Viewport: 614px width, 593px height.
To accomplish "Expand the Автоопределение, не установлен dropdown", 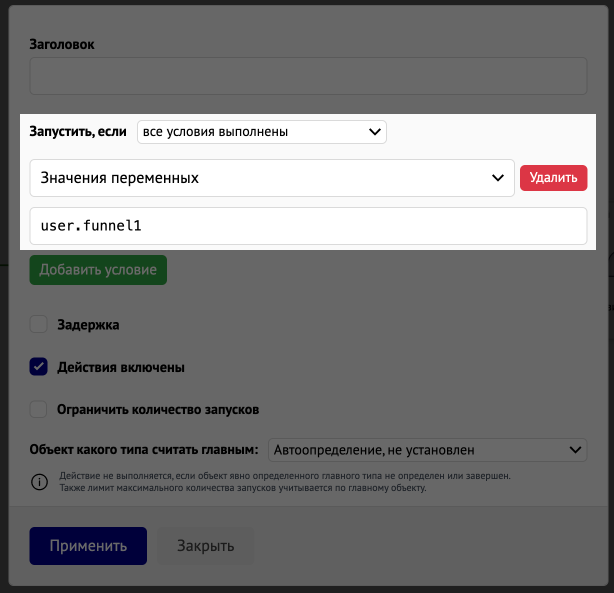I will 427,450.
